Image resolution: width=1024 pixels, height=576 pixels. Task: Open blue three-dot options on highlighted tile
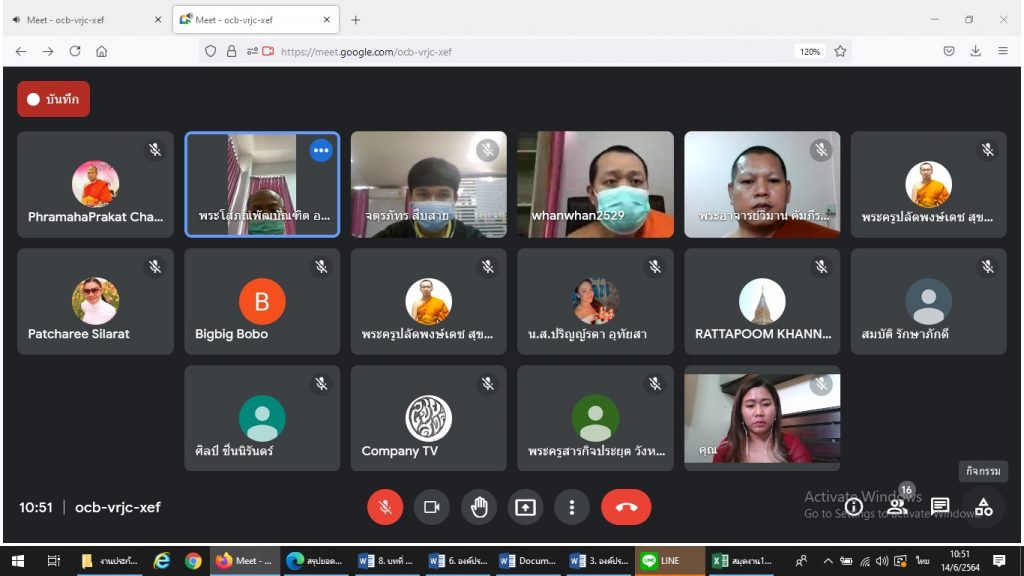click(321, 150)
